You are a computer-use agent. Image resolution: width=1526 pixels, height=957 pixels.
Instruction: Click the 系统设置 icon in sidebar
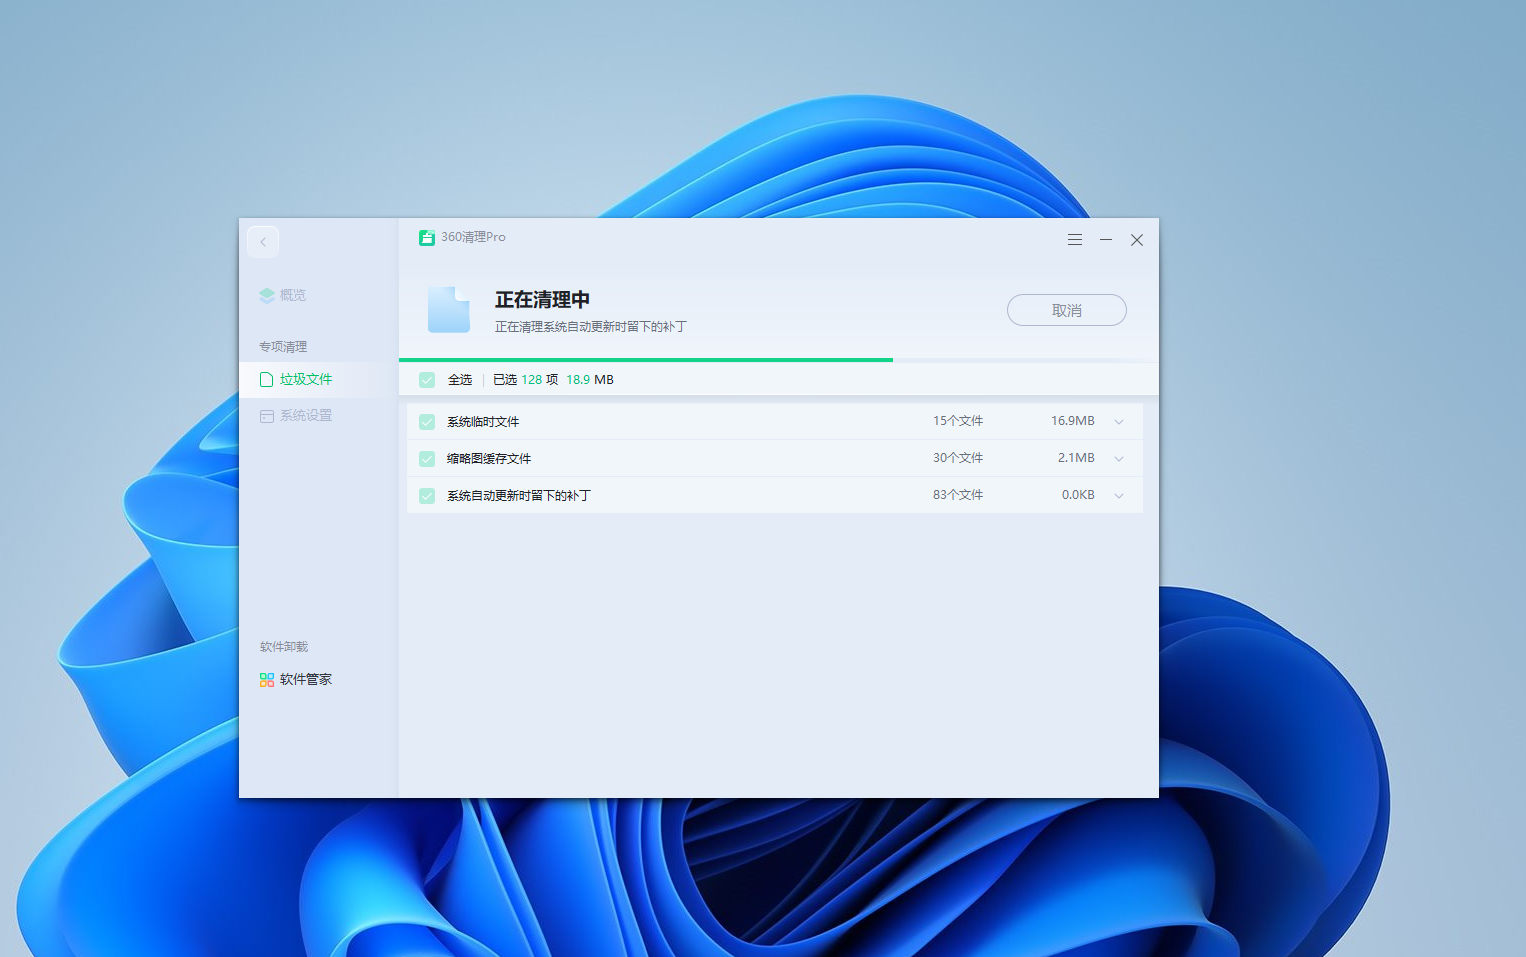pyautogui.click(x=267, y=416)
